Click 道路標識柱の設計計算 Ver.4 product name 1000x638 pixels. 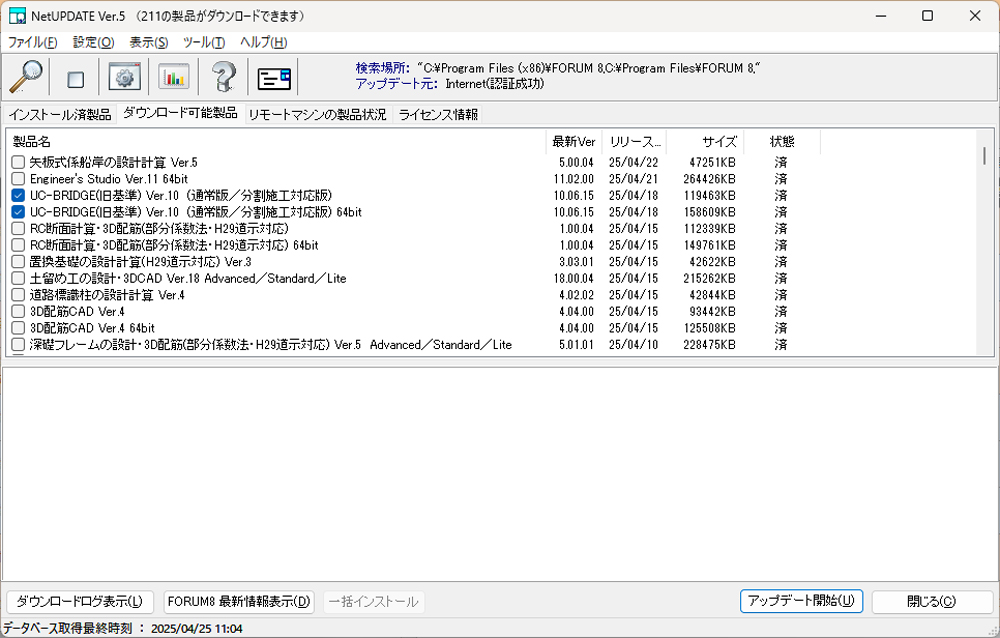pos(107,295)
